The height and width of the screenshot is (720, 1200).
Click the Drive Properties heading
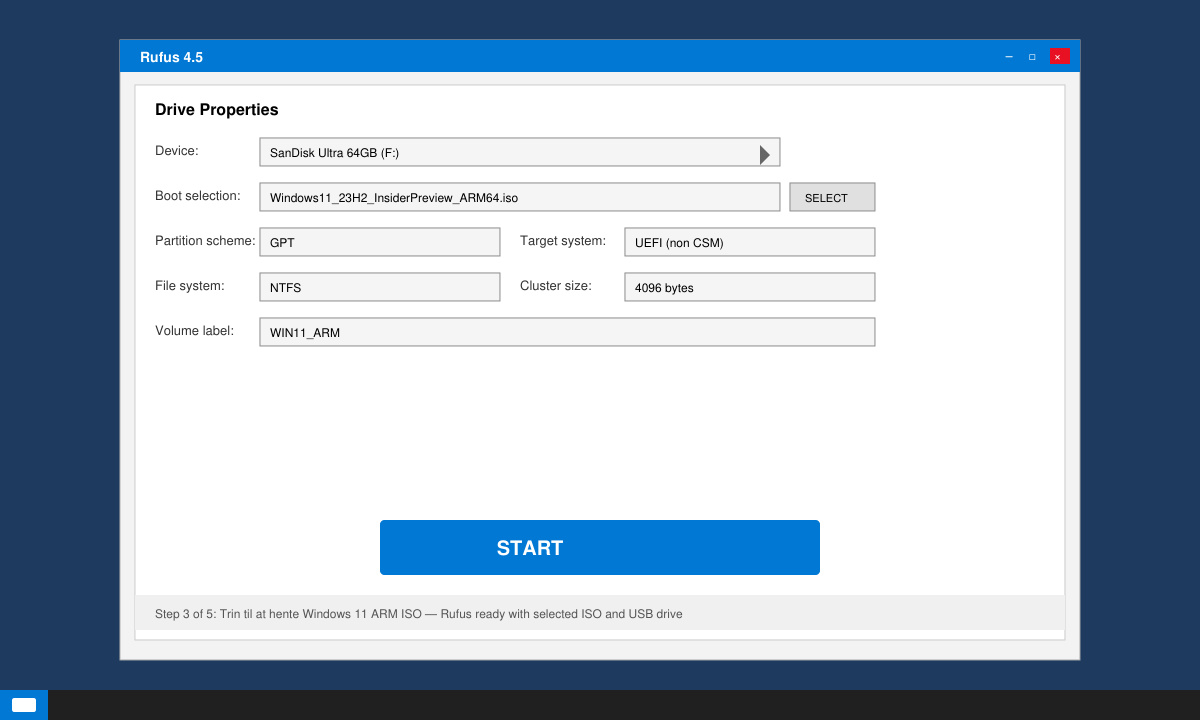click(217, 110)
